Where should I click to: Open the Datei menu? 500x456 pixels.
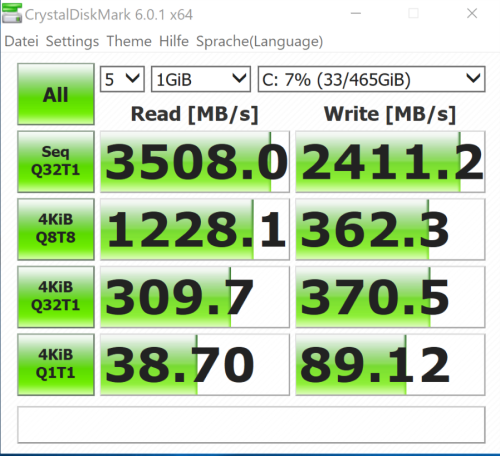(x=22, y=41)
